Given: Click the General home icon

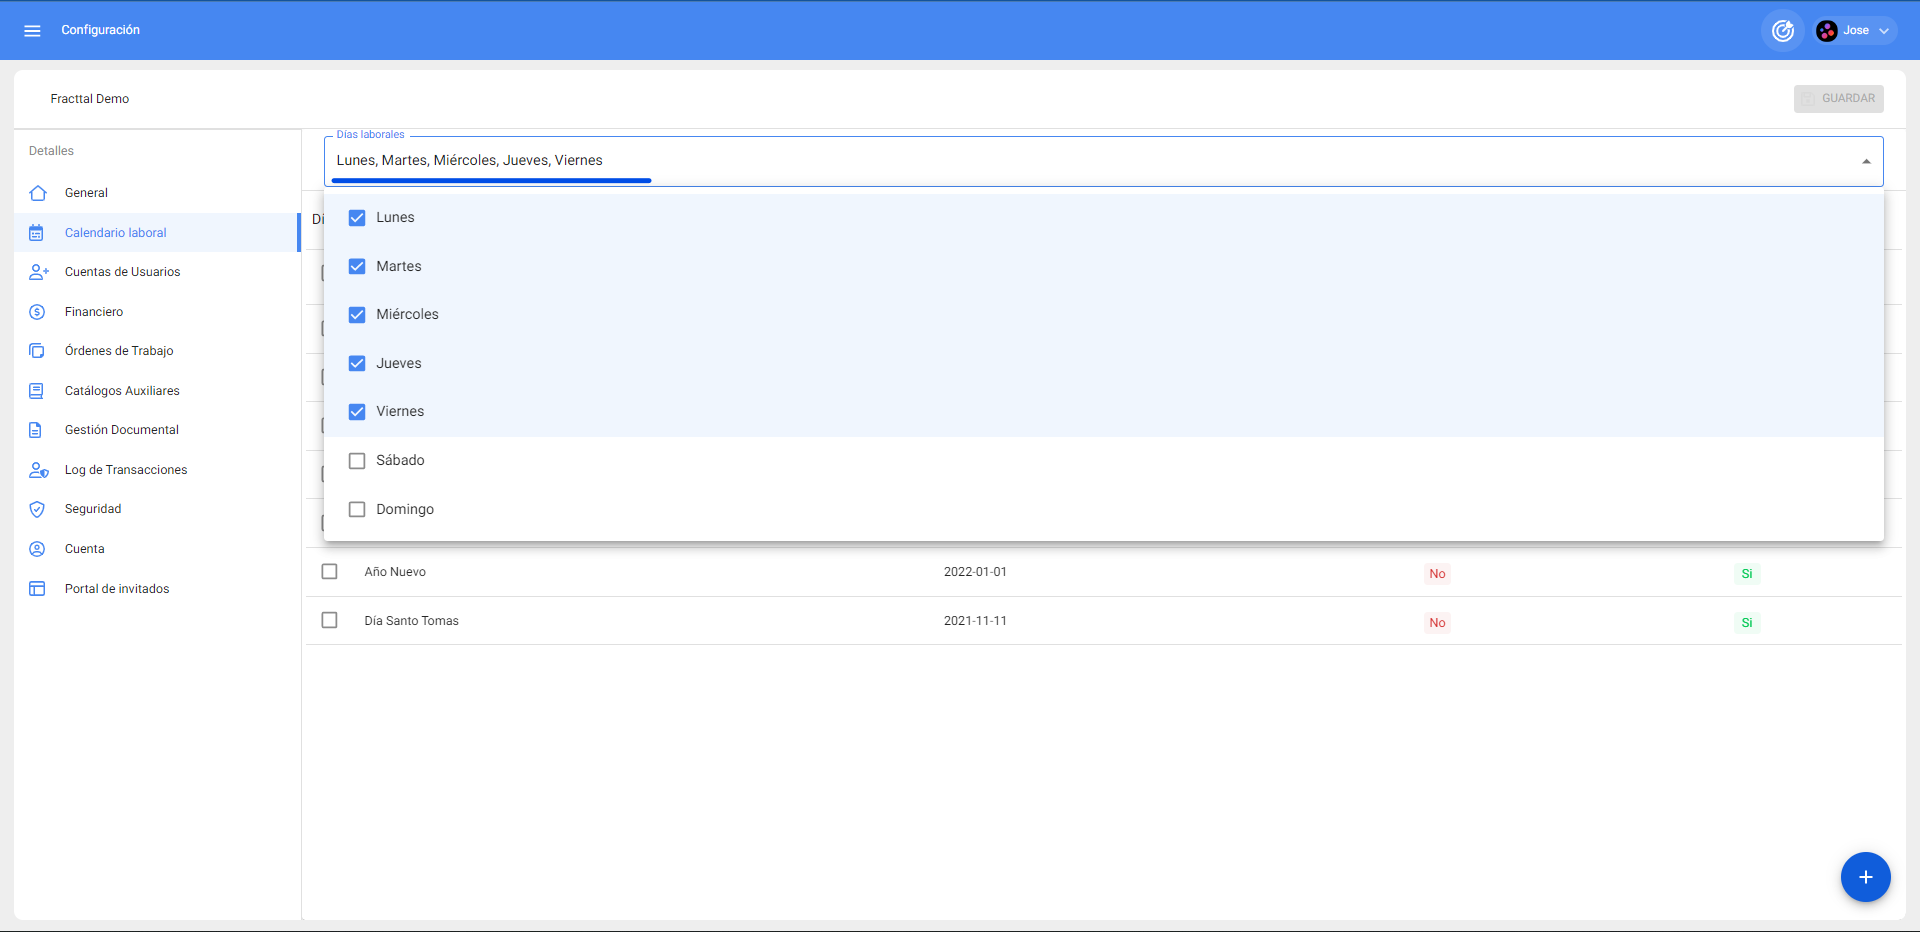Looking at the screenshot, I should point(38,193).
